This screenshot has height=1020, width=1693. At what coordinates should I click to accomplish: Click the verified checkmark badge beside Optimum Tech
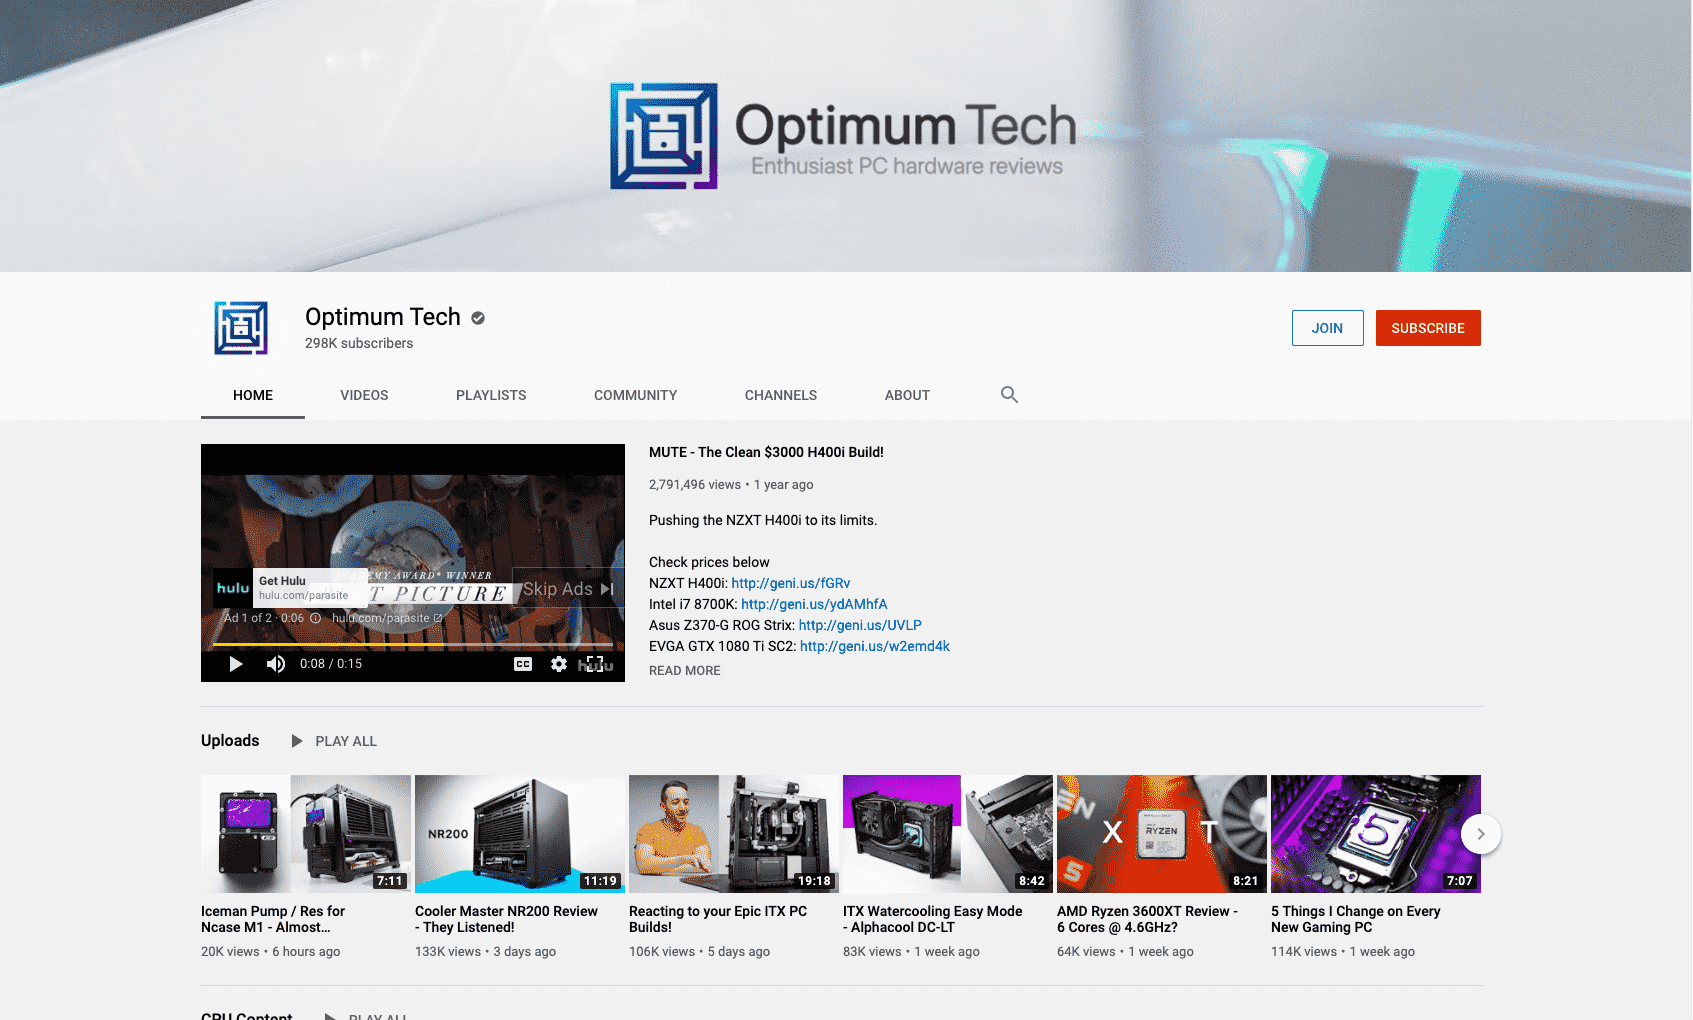pyautogui.click(x=478, y=318)
